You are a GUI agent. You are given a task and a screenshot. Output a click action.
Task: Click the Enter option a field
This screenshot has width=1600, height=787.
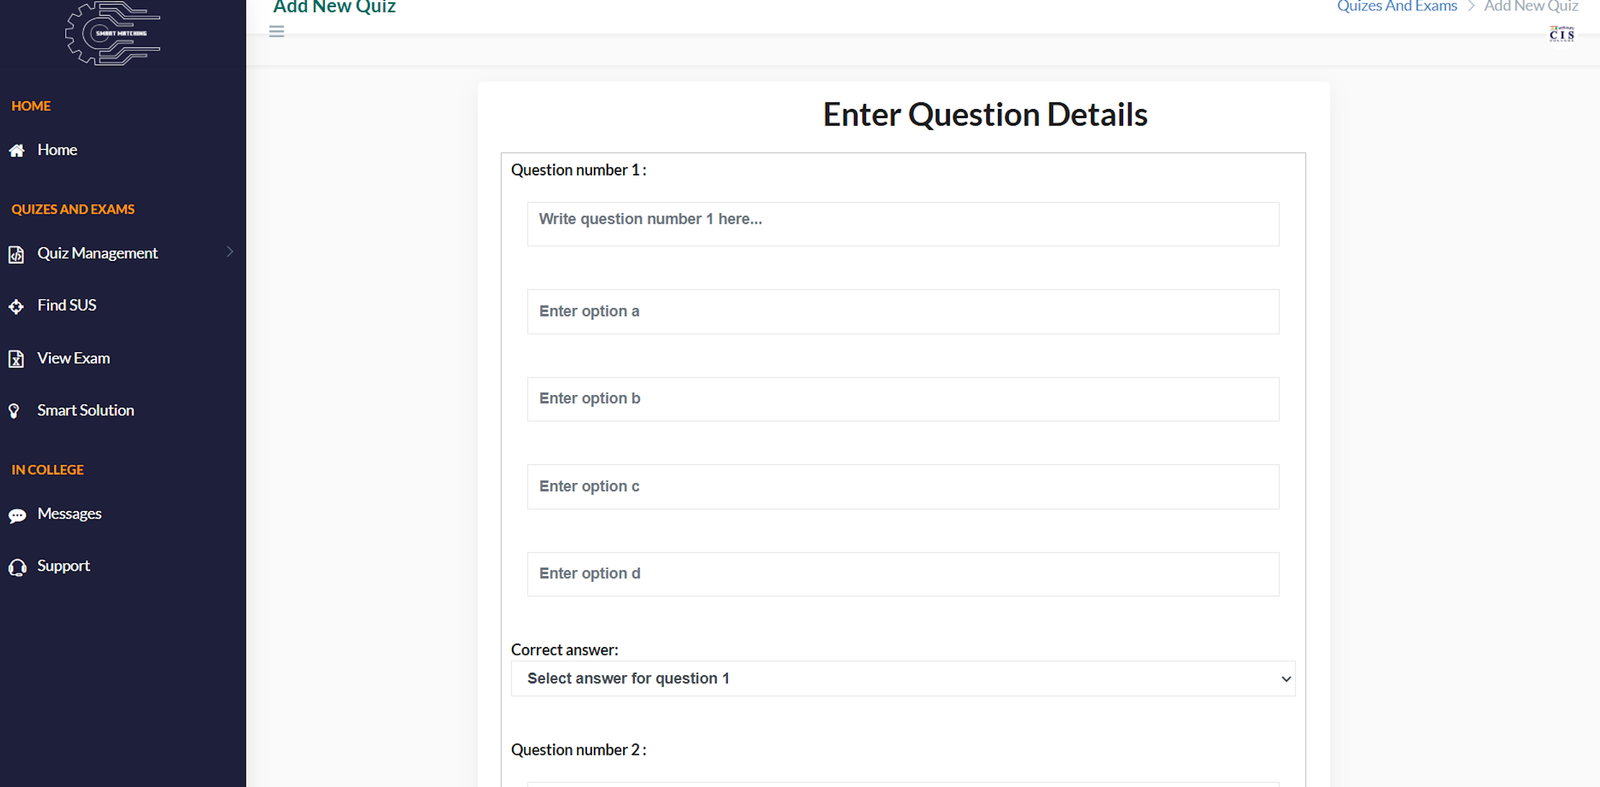tap(902, 312)
